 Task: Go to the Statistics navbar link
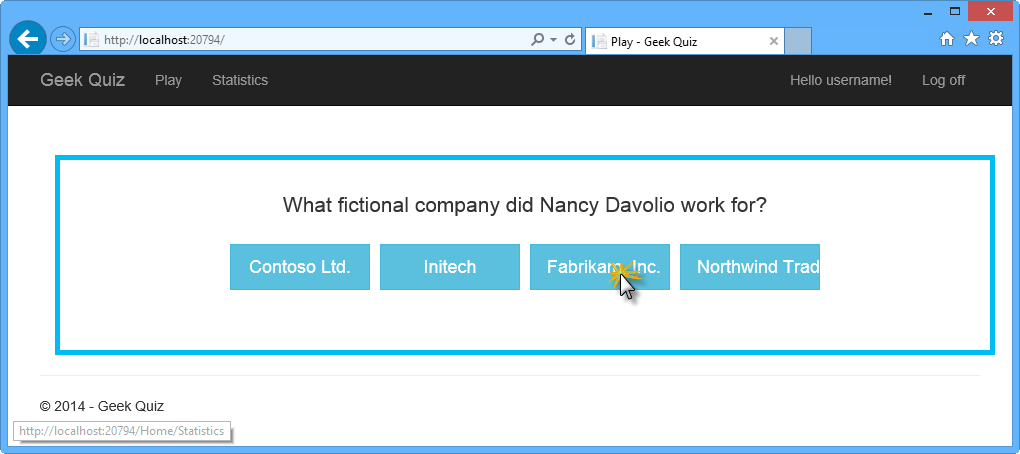click(x=240, y=80)
